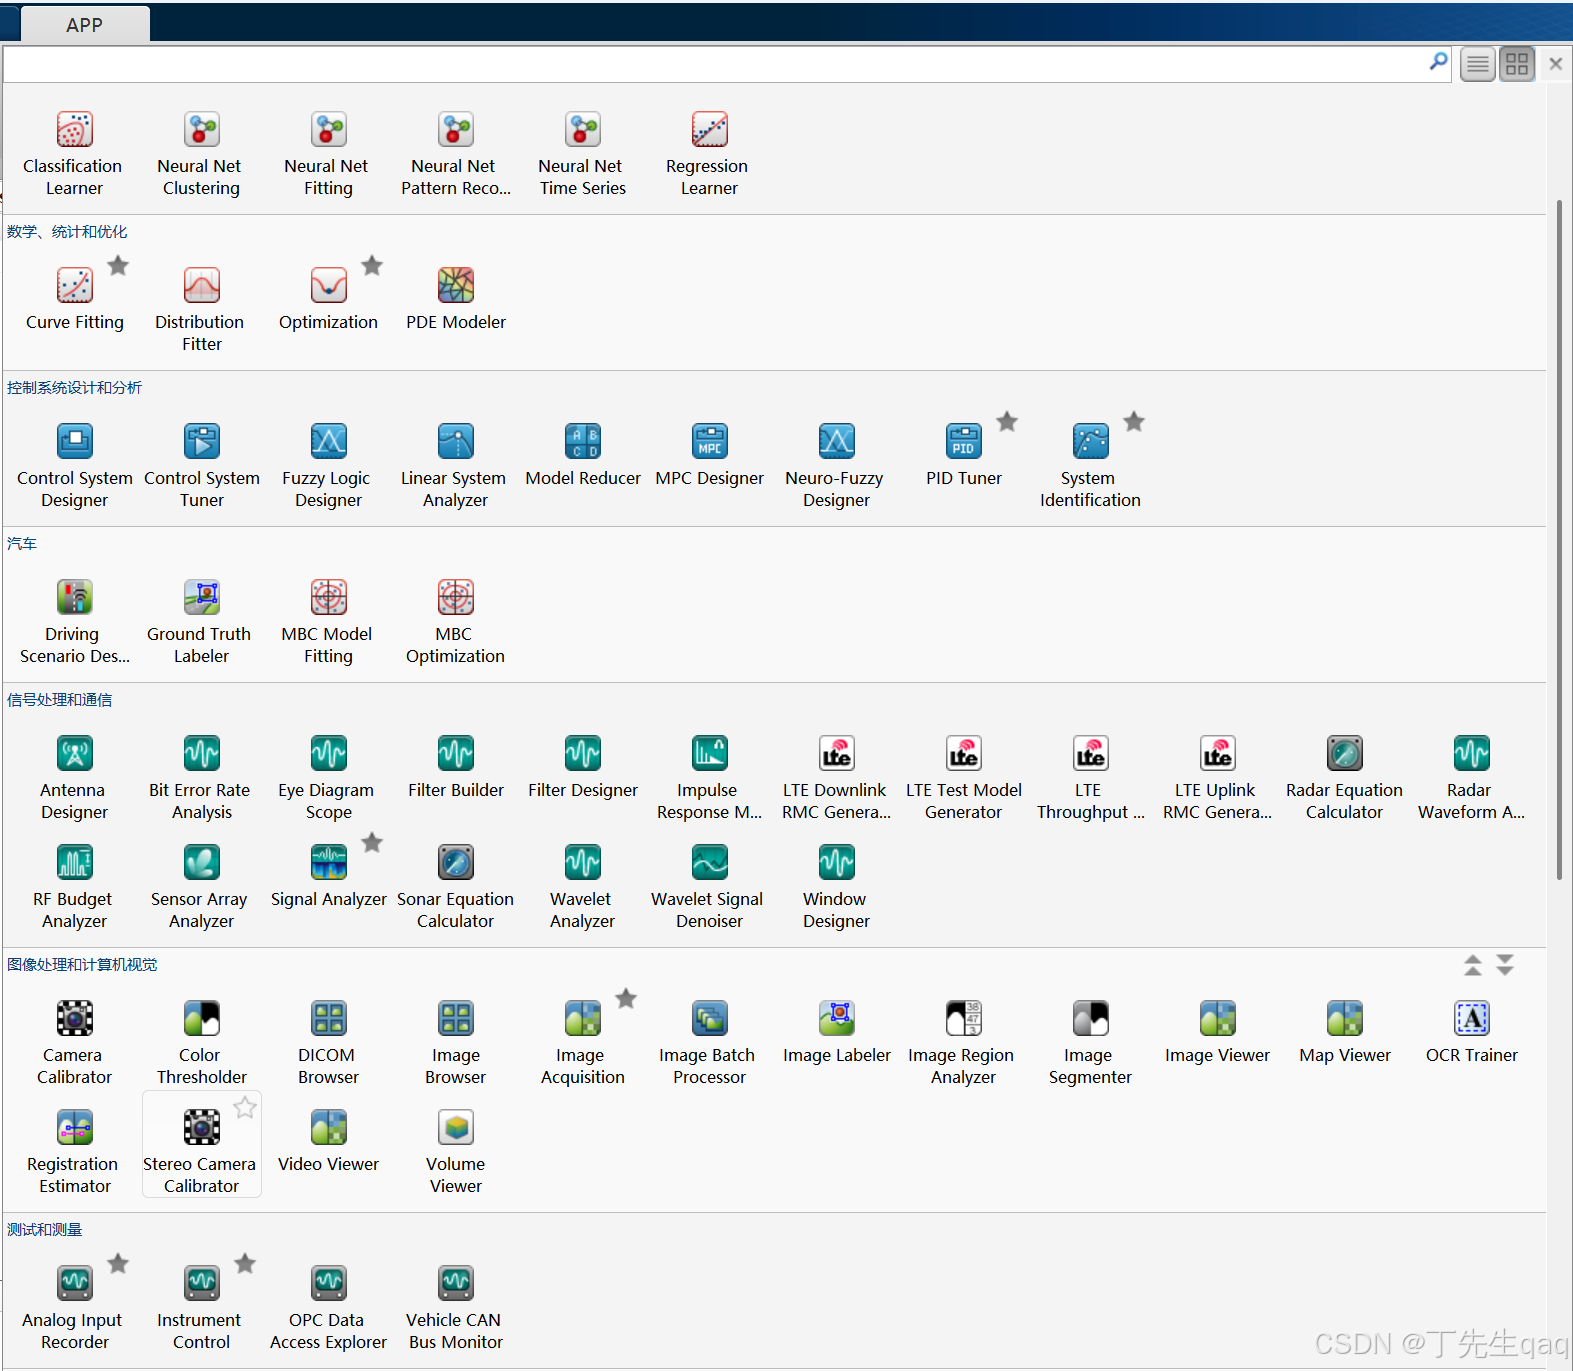Screen dimensions: 1573x1371
Task: Open Camera Calibrator app
Action: coord(74,1043)
